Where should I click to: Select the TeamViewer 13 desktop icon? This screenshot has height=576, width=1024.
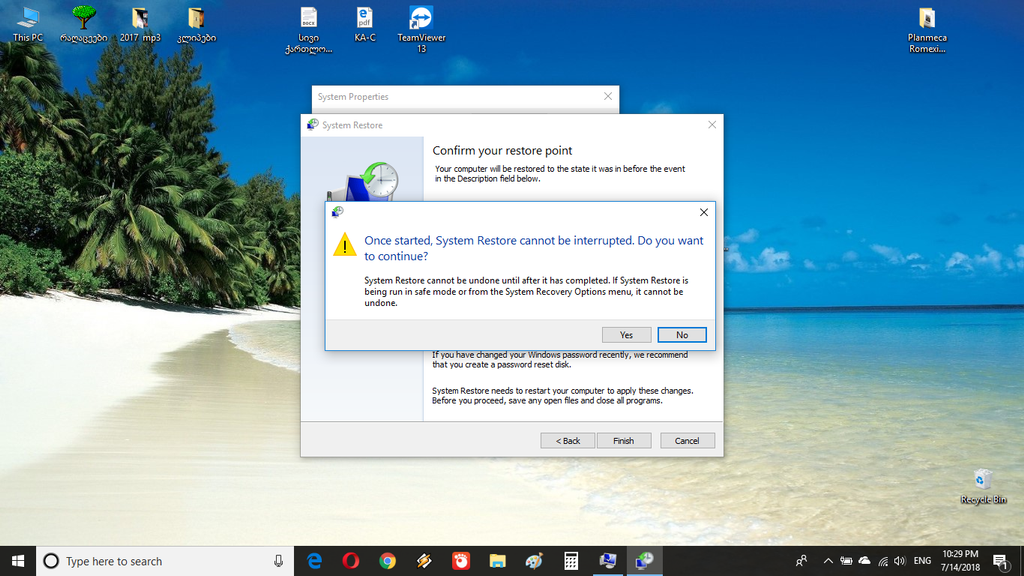click(421, 29)
